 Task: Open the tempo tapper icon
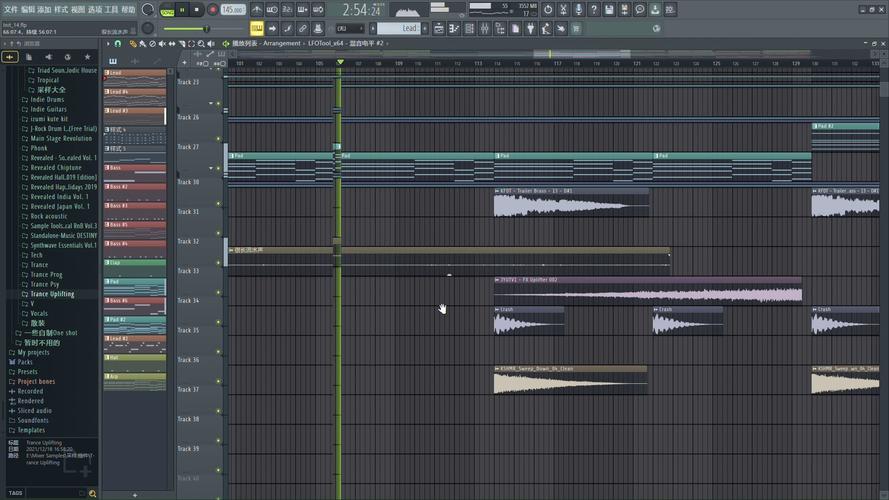[546, 28]
